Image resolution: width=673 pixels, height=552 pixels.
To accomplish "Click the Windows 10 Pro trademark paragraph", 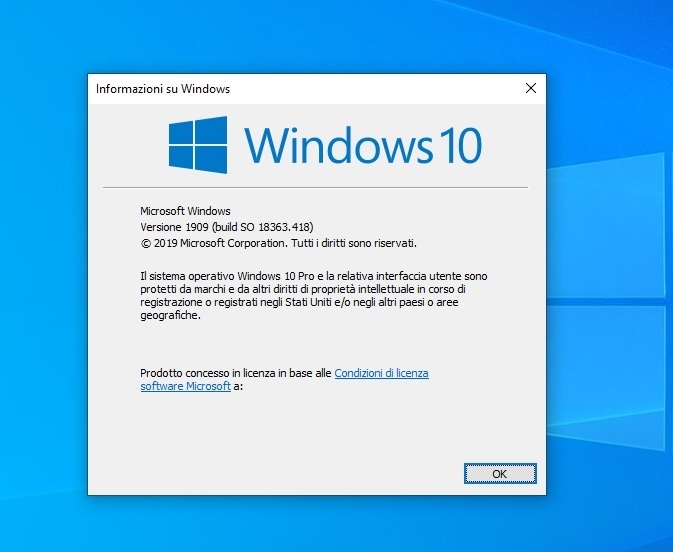I will pos(314,295).
